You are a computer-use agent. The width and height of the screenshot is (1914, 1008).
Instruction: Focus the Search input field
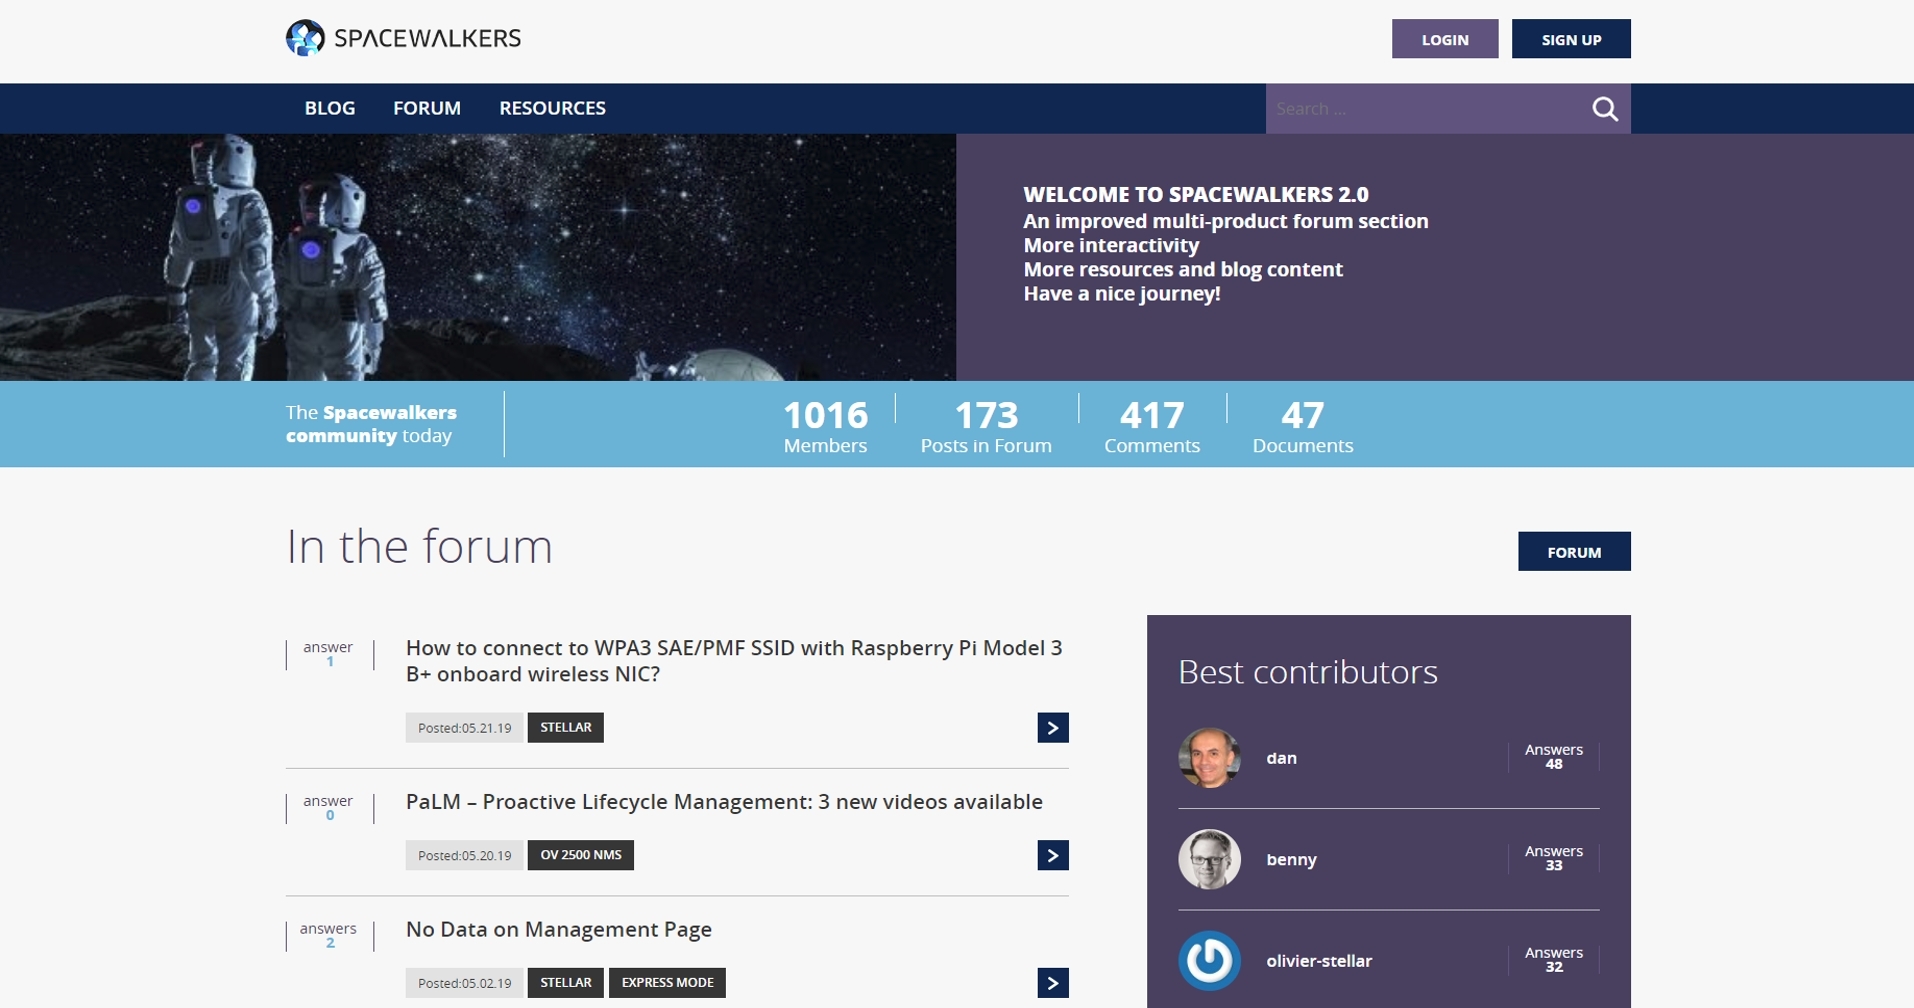point(1425,109)
